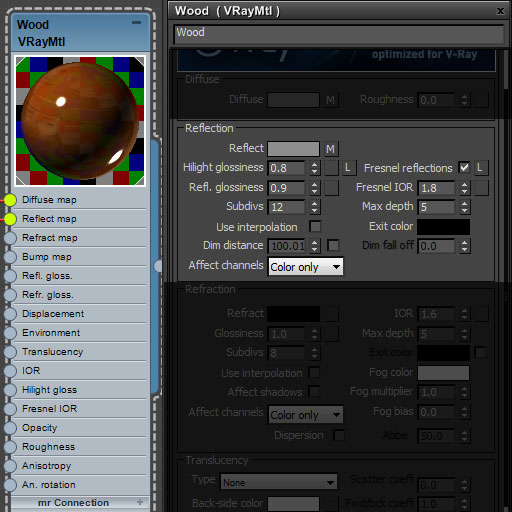Click the Dim distance value field
The width and height of the screenshot is (512, 512).
click(x=287, y=246)
